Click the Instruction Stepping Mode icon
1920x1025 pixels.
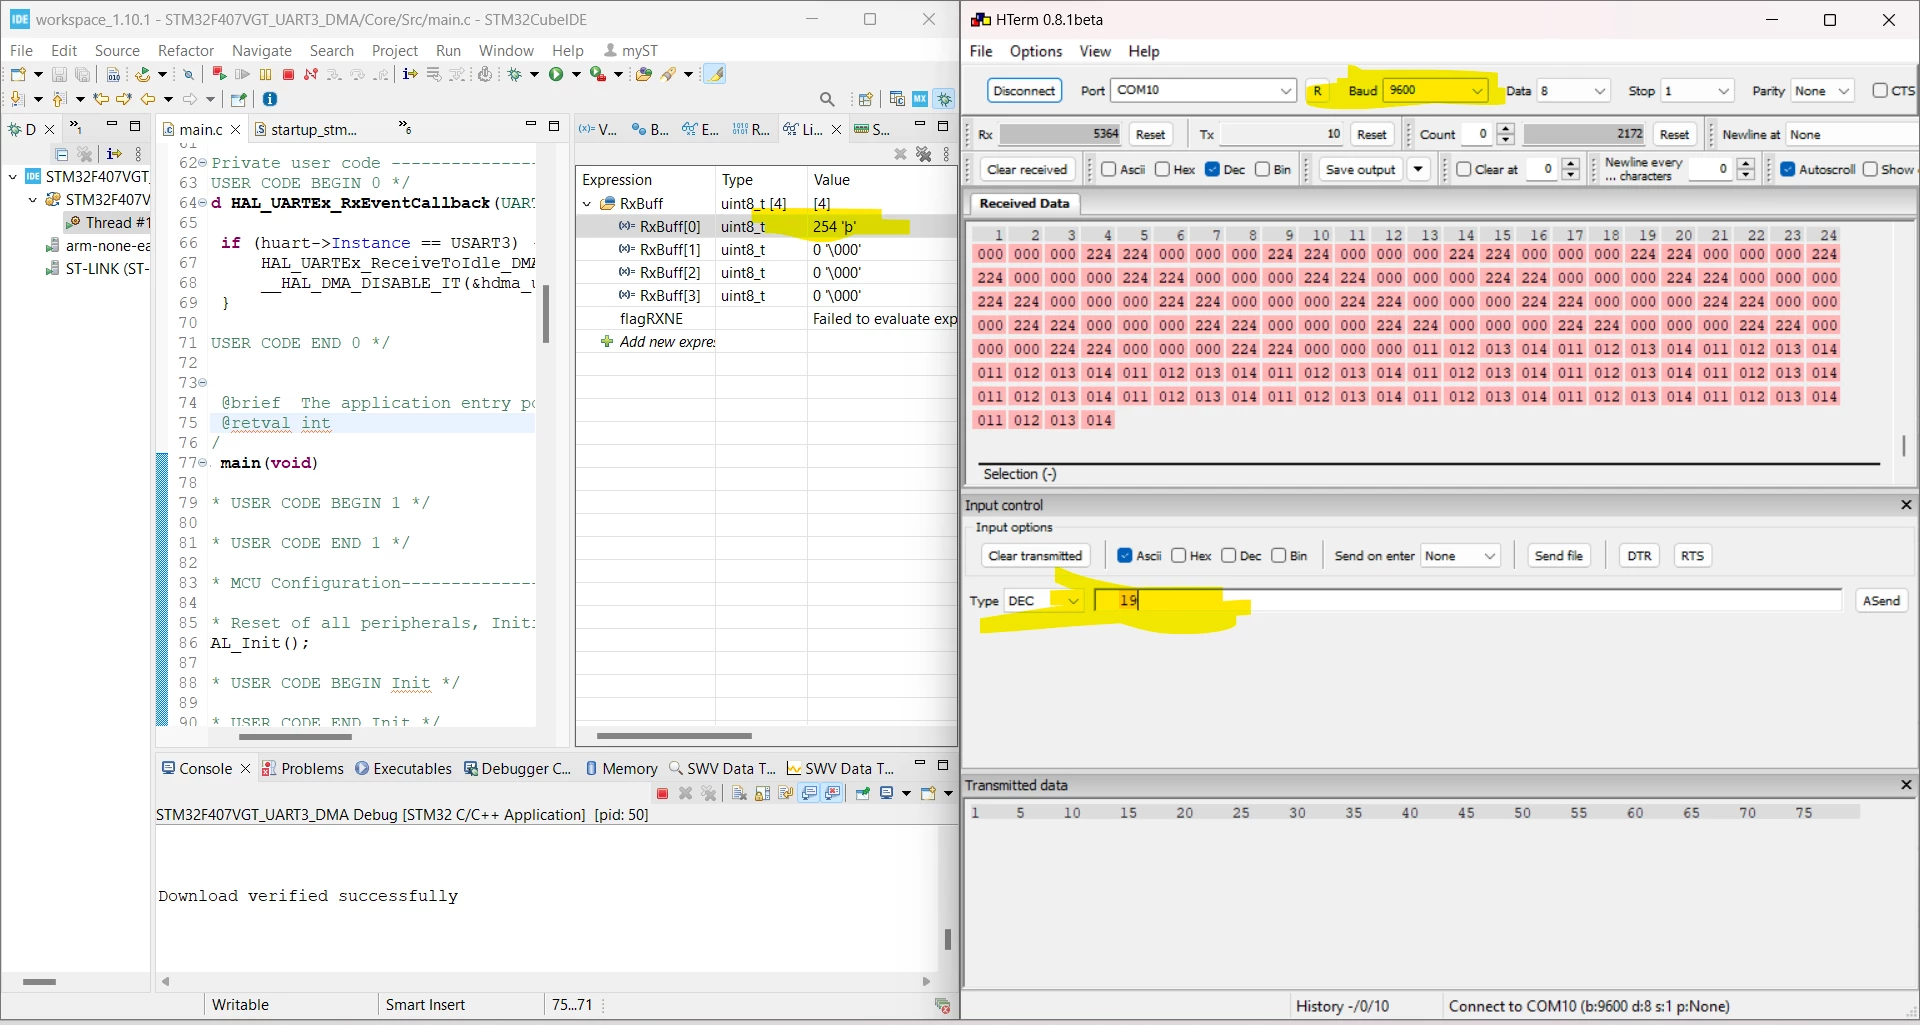(x=409, y=74)
